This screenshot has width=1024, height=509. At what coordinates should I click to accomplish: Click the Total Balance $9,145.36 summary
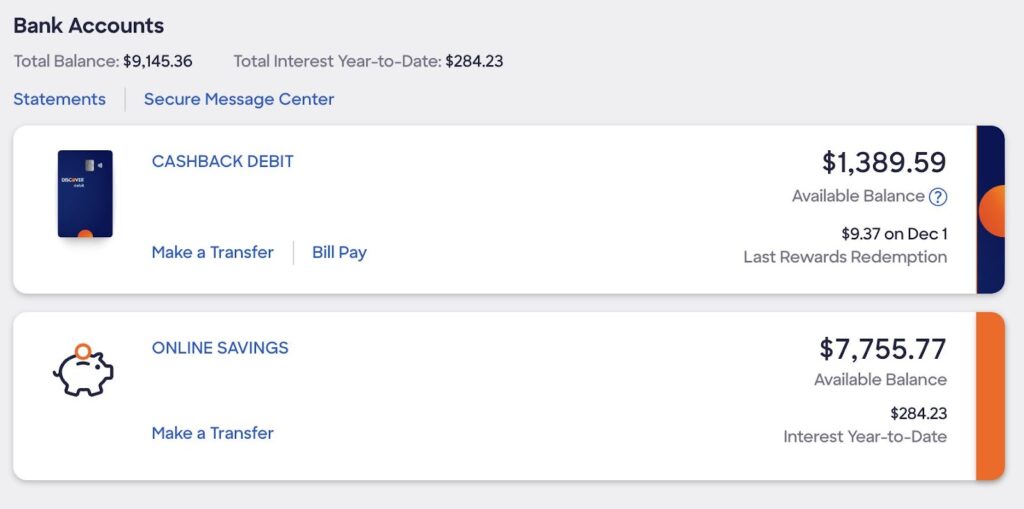tap(103, 61)
